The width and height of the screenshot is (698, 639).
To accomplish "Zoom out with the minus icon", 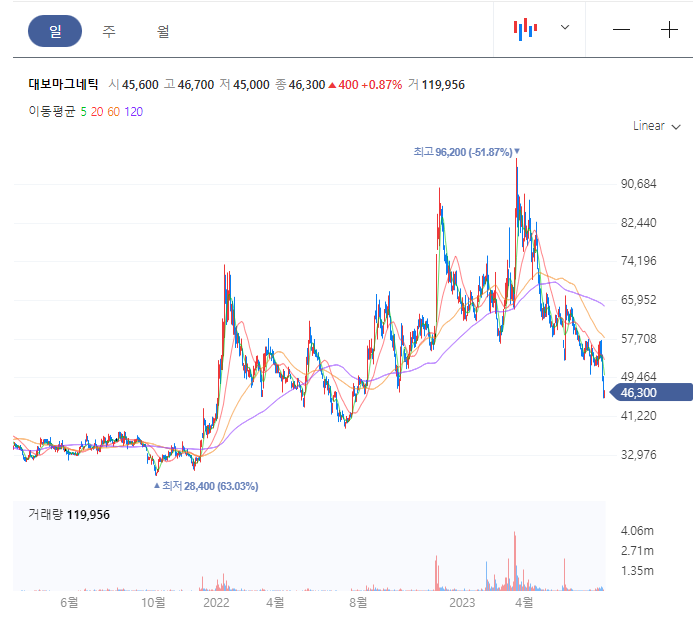I will point(621,30).
